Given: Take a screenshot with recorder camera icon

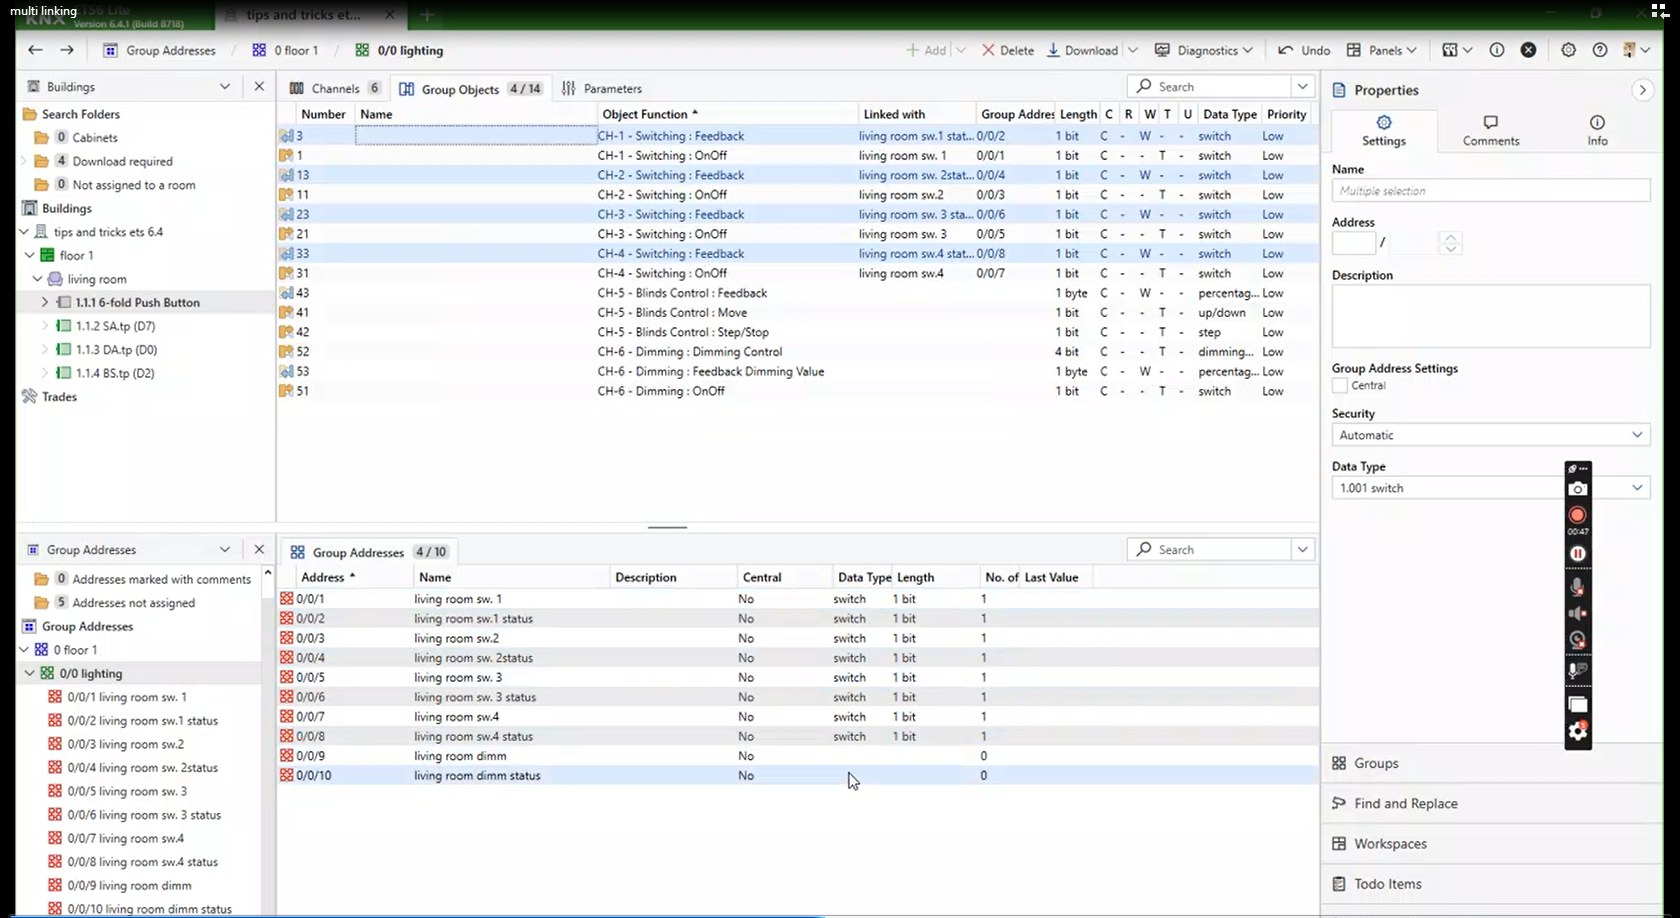Looking at the screenshot, I should click(1578, 489).
